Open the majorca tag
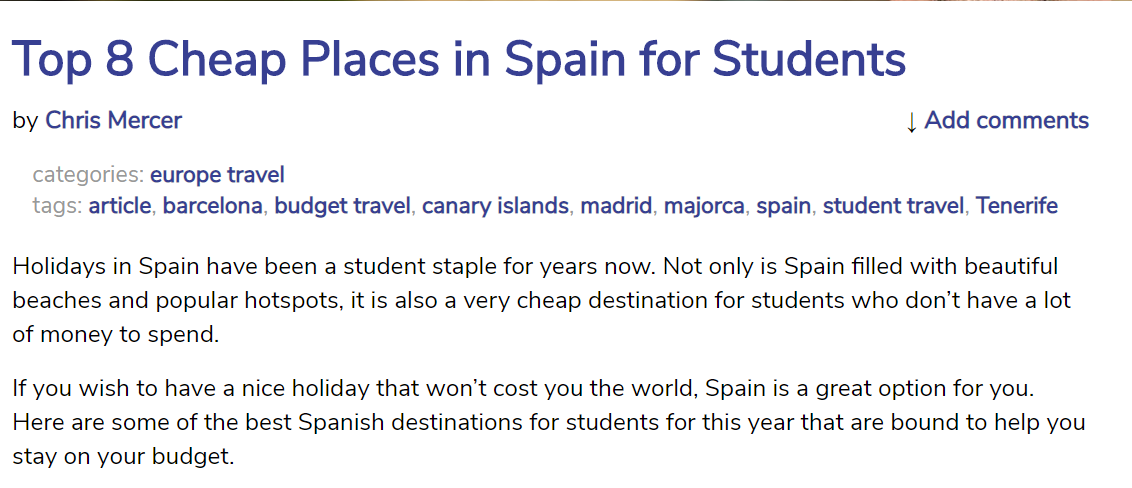 [x=704, y=206]
